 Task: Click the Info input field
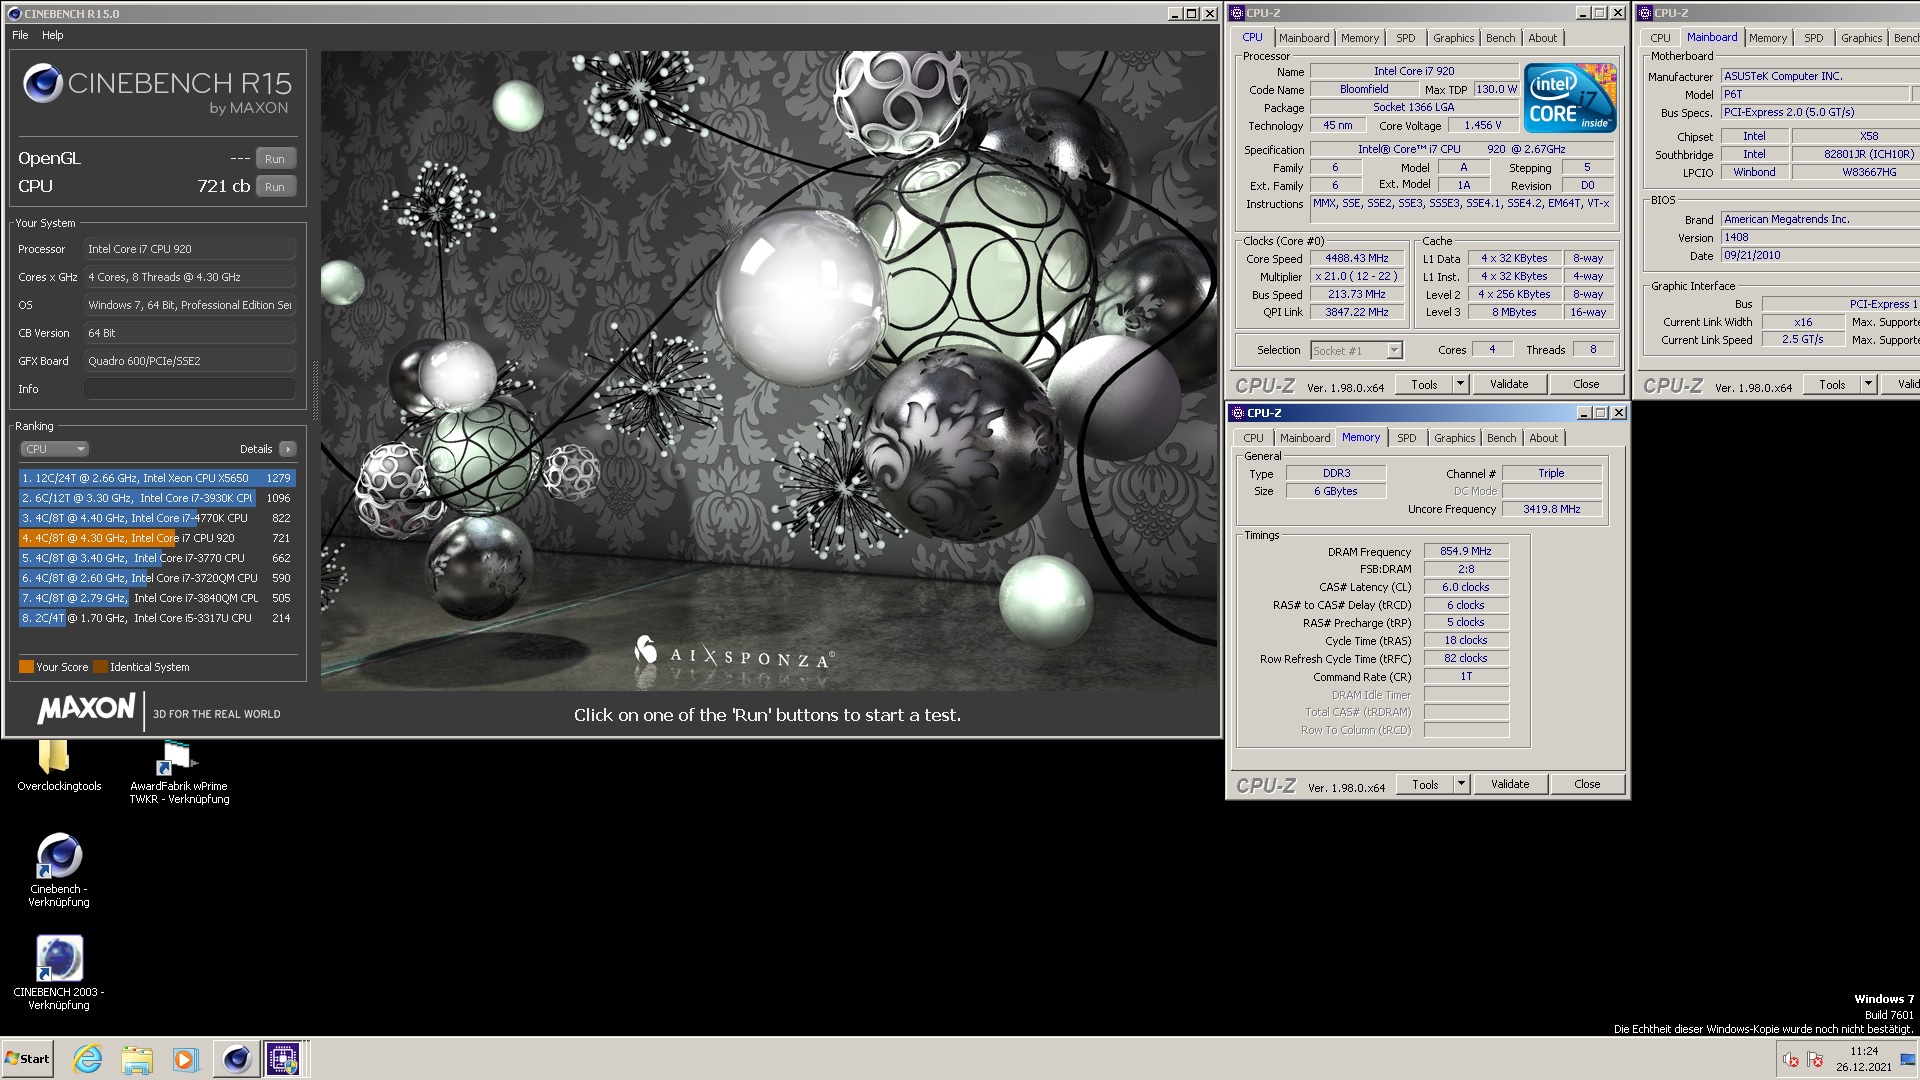(x=190, y=389)
